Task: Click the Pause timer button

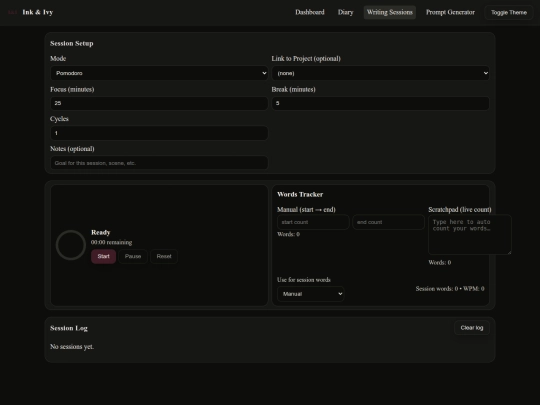Action: pos(133,257)
